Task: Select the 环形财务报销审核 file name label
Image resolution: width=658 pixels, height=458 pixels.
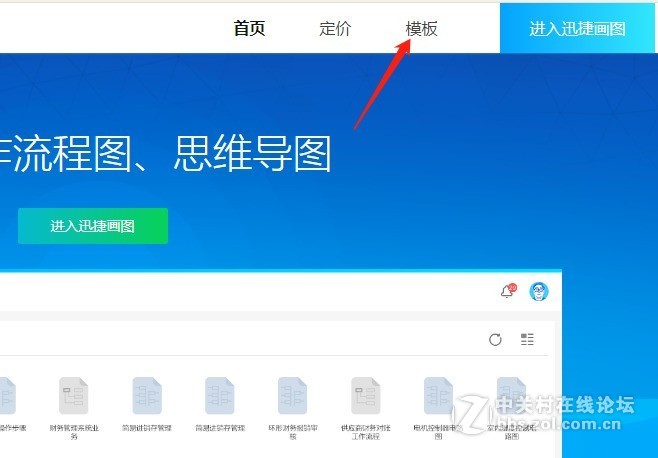Action: (x=293, y=432)
